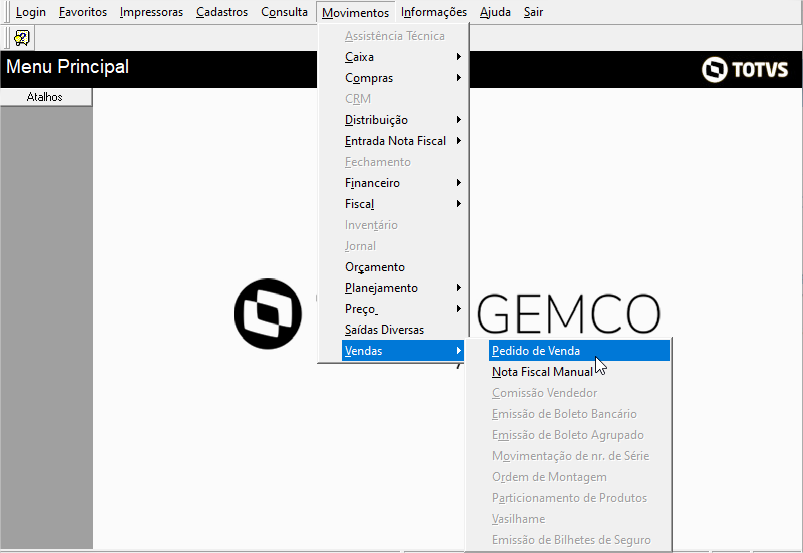The image size is (803, 553).
Task: Expand the Financeiro submenu
Action: (403, 183)
